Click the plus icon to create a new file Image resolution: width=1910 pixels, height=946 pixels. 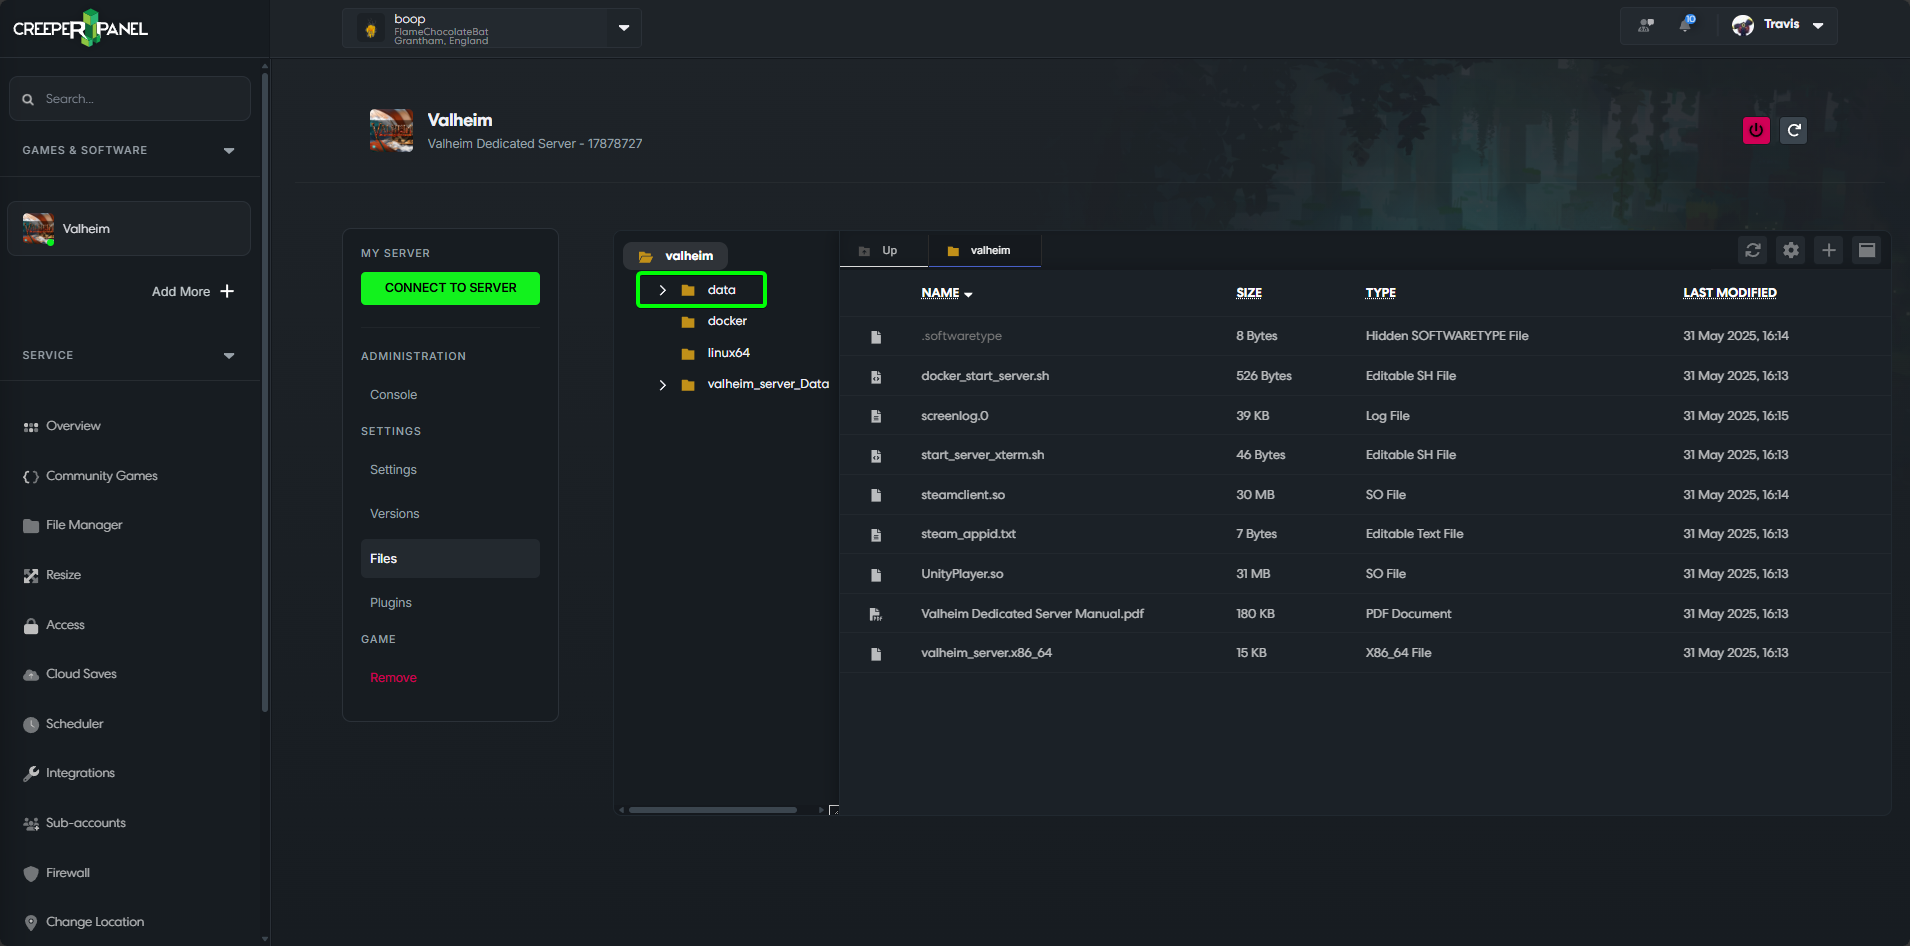[x=1829, y=250]
